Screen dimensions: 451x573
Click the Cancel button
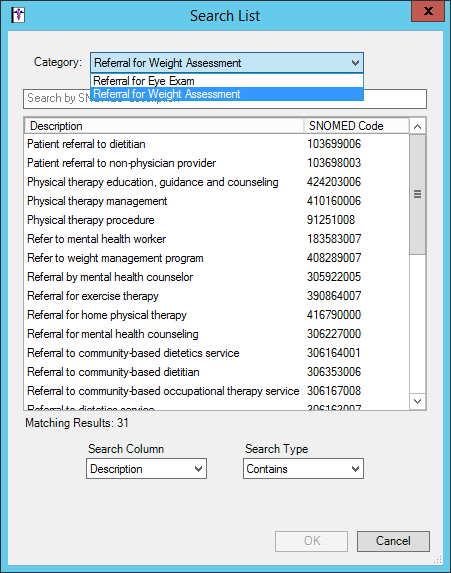pyautogui.click(x=393, y=541)
